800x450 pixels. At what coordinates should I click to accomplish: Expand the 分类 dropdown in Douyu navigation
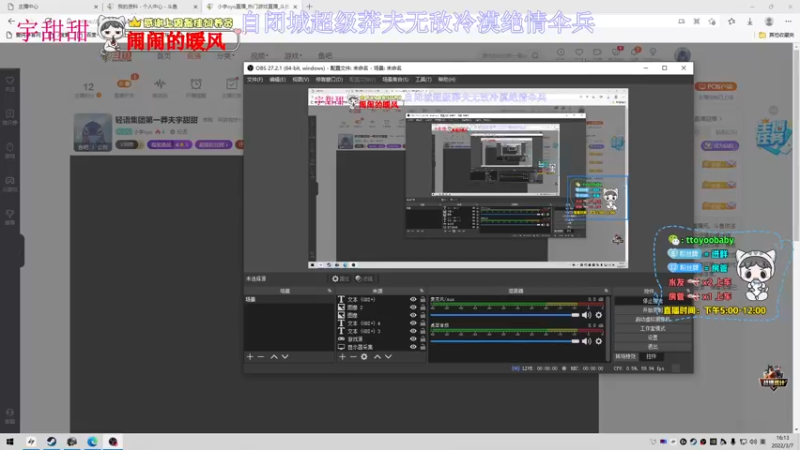coord(226,56)
